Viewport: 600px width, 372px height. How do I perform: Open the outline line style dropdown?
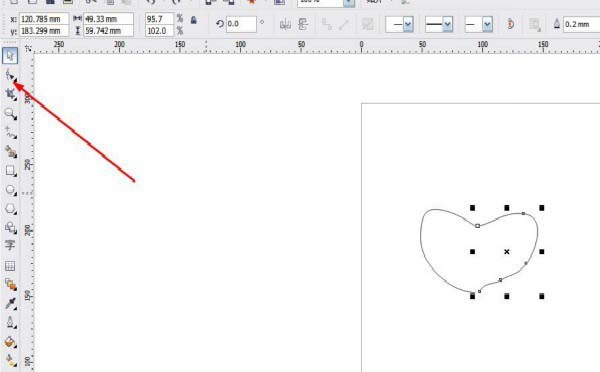(447, 24)
